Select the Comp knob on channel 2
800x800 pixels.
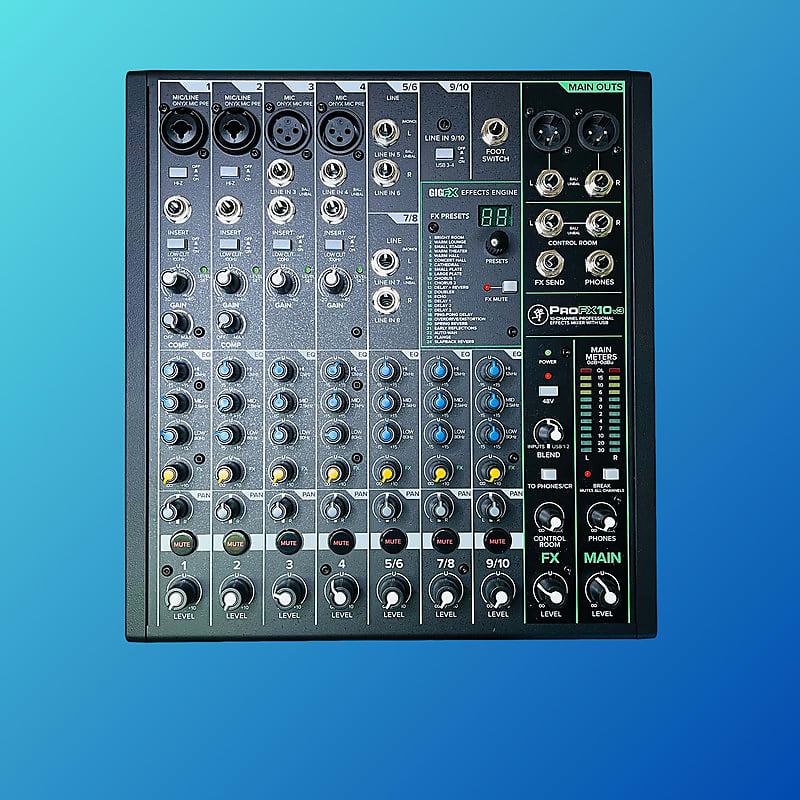(229, 322)
